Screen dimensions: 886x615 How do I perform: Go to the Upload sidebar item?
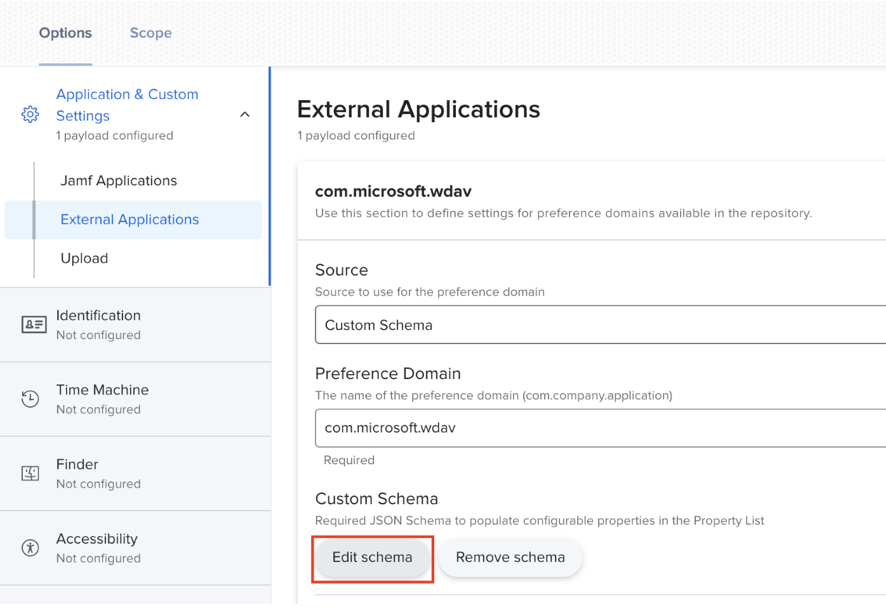point(84,258)
